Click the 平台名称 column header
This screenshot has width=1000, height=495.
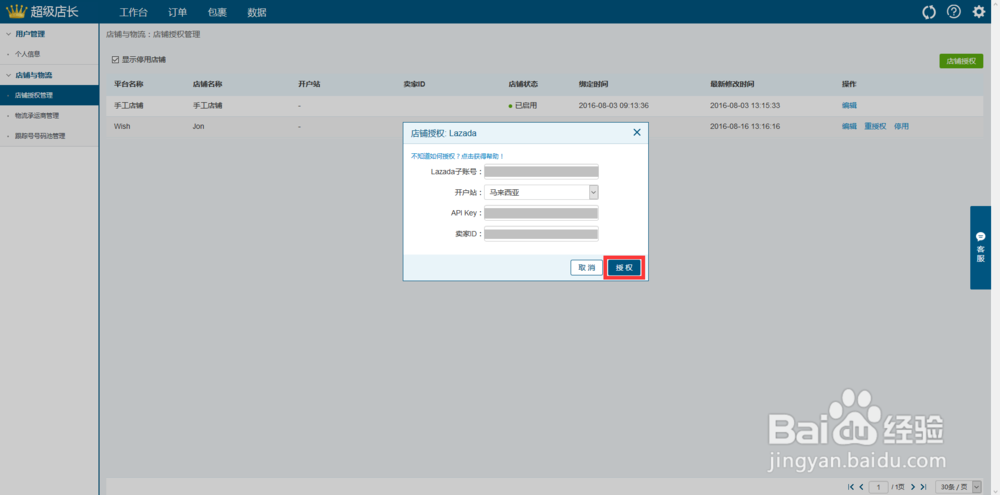(x=128, y=84)
